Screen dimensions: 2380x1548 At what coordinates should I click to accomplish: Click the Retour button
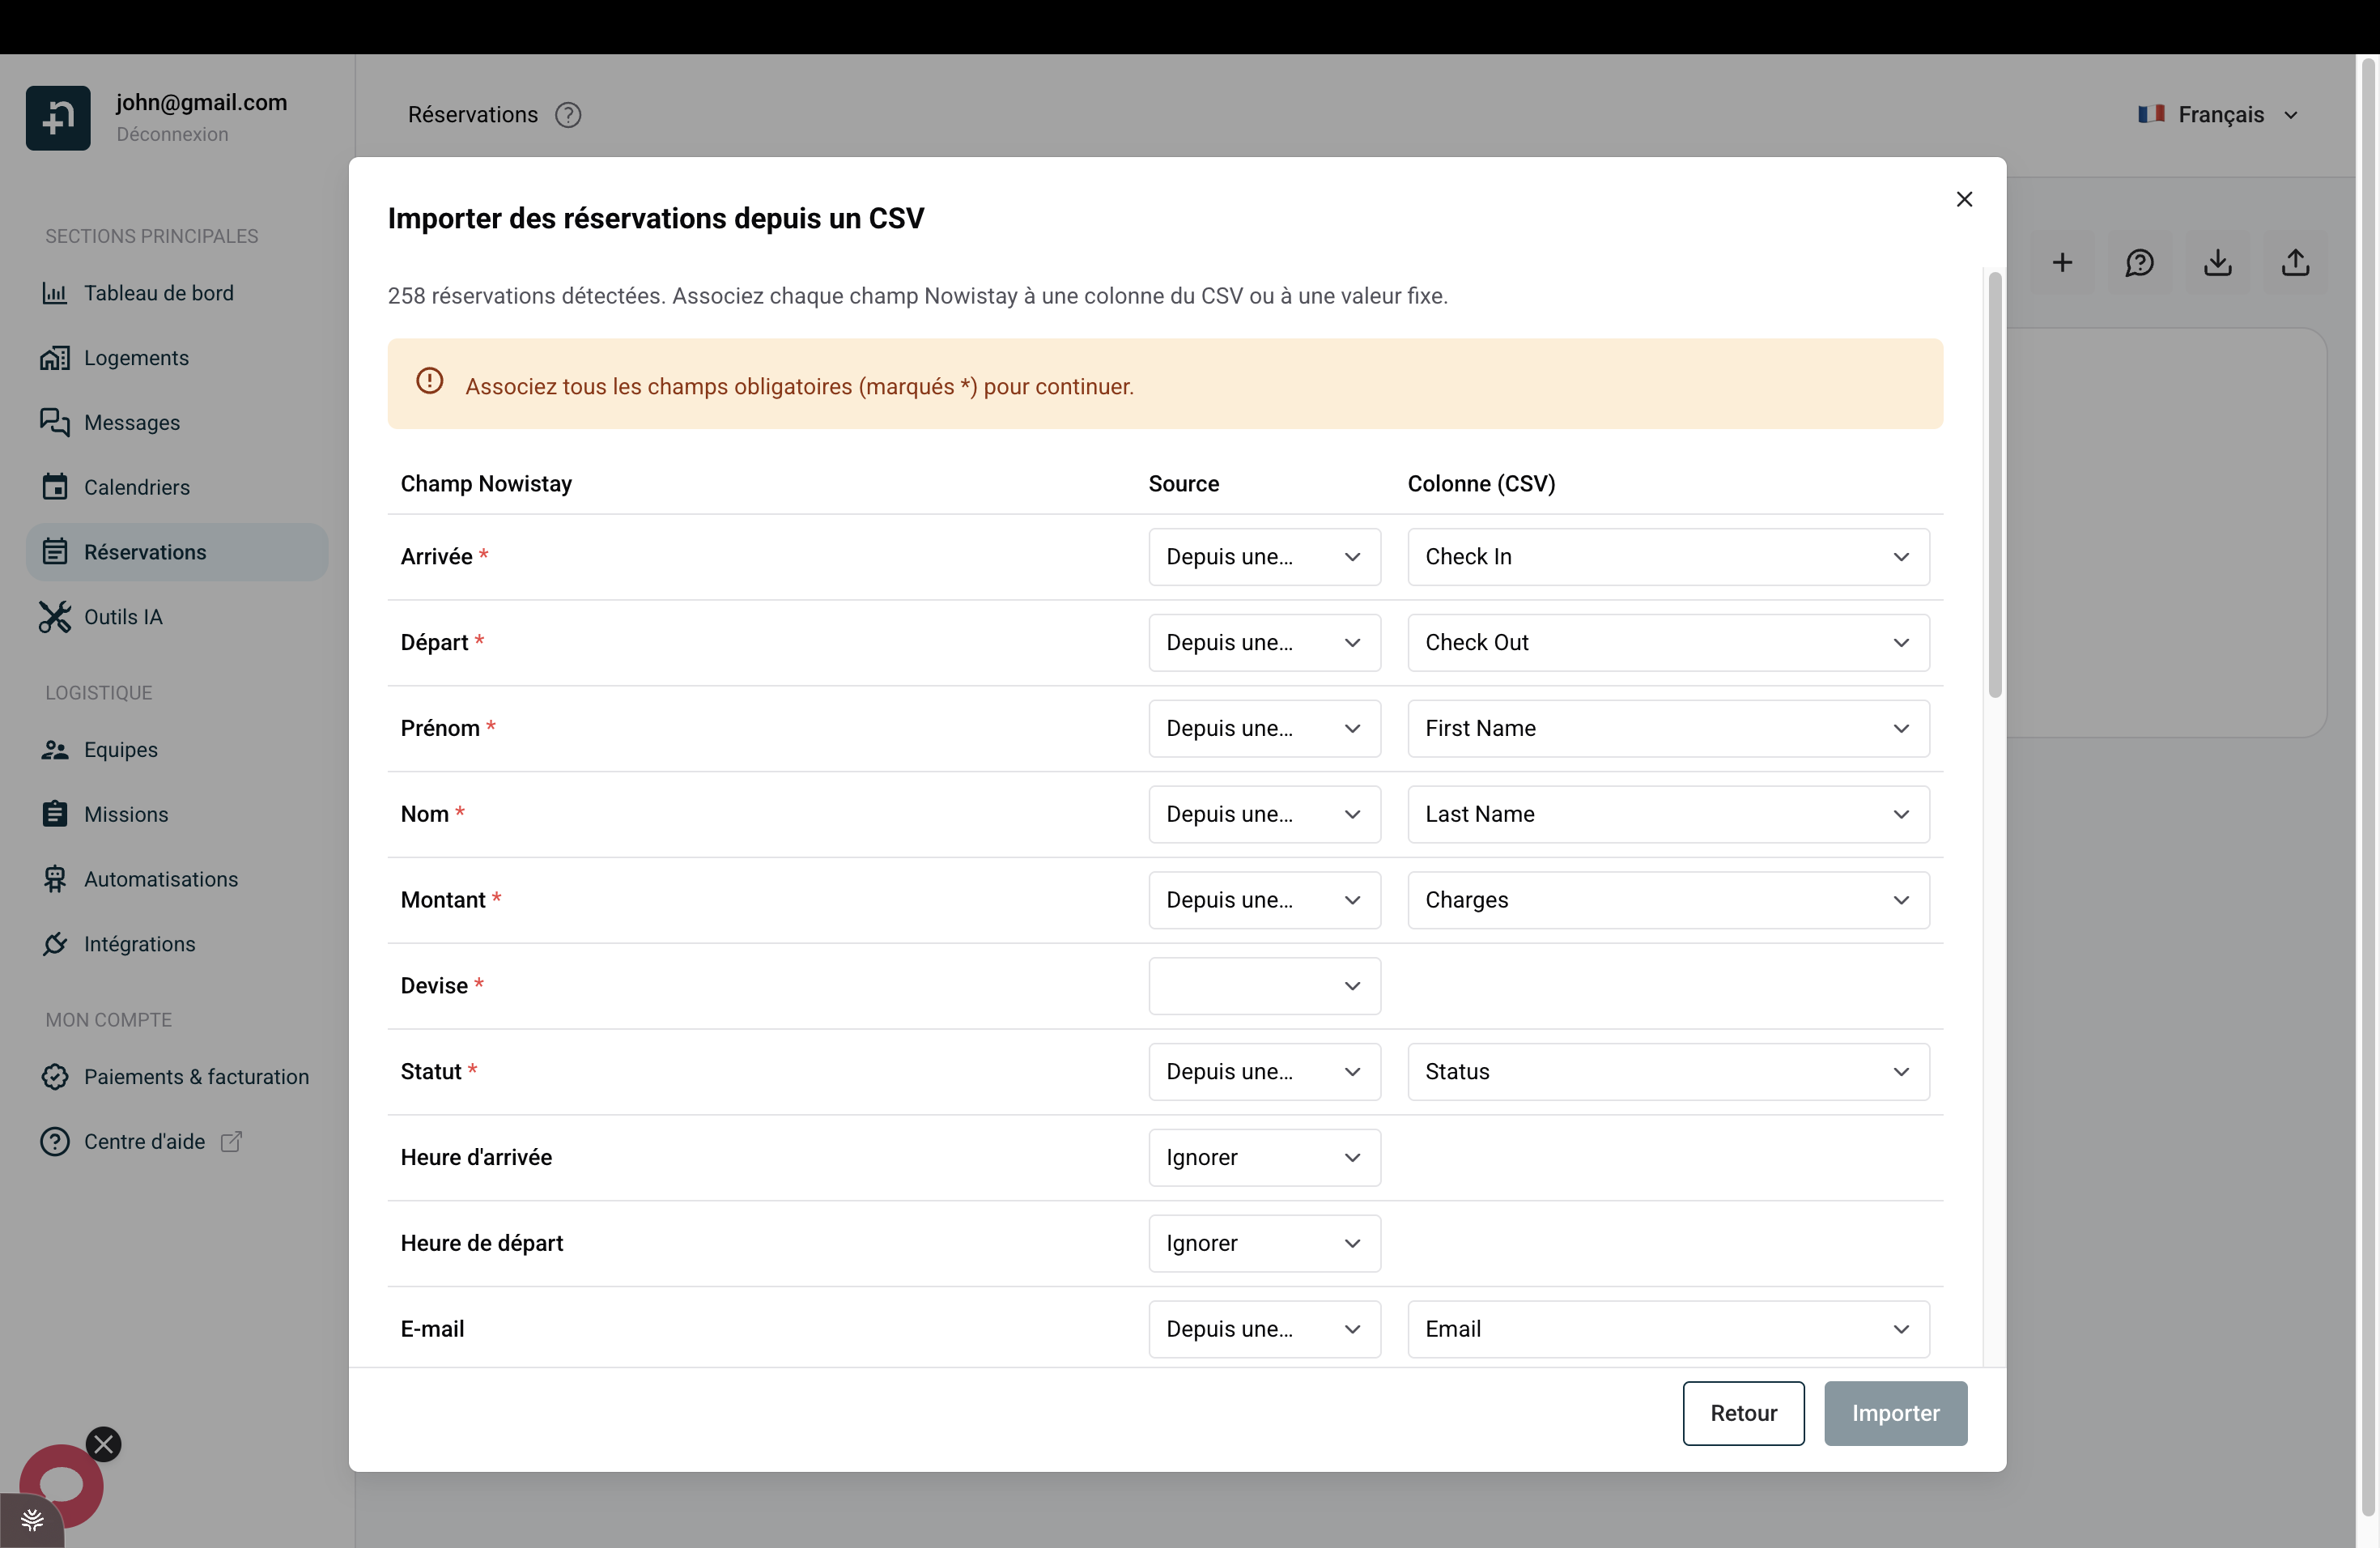click(x=1743, y=1414)
